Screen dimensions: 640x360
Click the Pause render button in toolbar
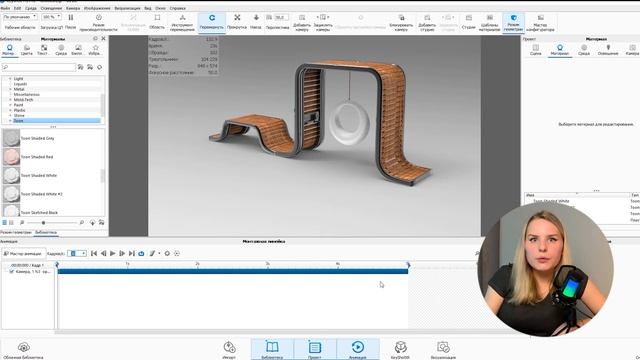(x=71, y=22)
